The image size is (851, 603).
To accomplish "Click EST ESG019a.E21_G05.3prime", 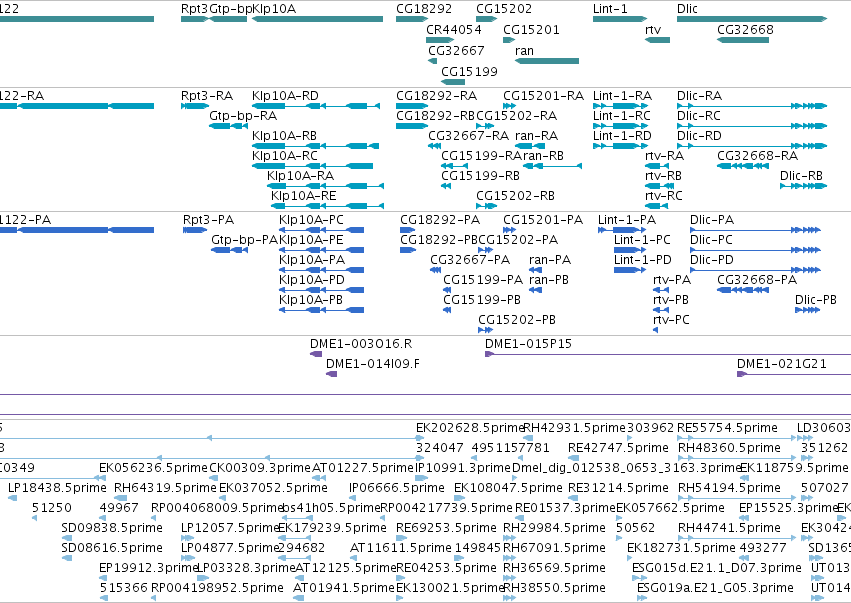I will pos(642,598).
